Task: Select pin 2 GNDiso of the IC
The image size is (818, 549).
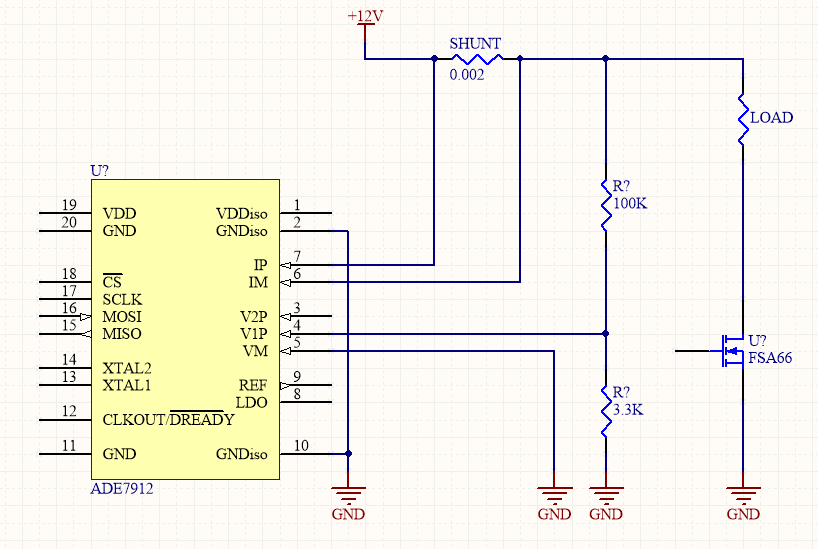Action: tap(306, 230)
